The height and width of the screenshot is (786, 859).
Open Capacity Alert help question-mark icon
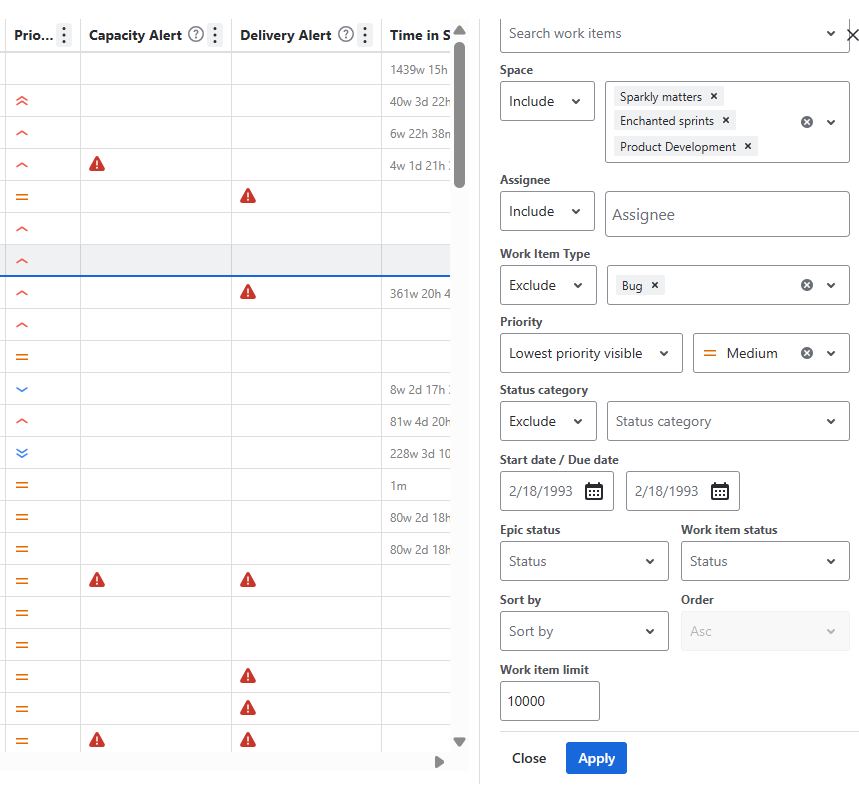[196, 35]
